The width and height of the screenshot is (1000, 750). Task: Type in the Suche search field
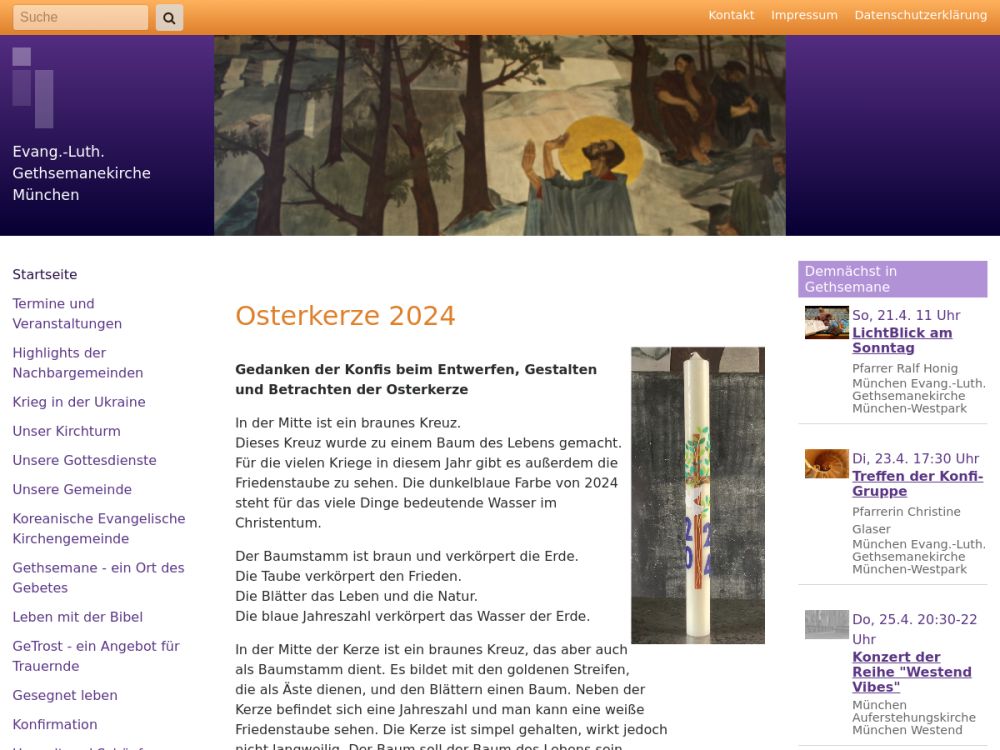coord(80,17)
